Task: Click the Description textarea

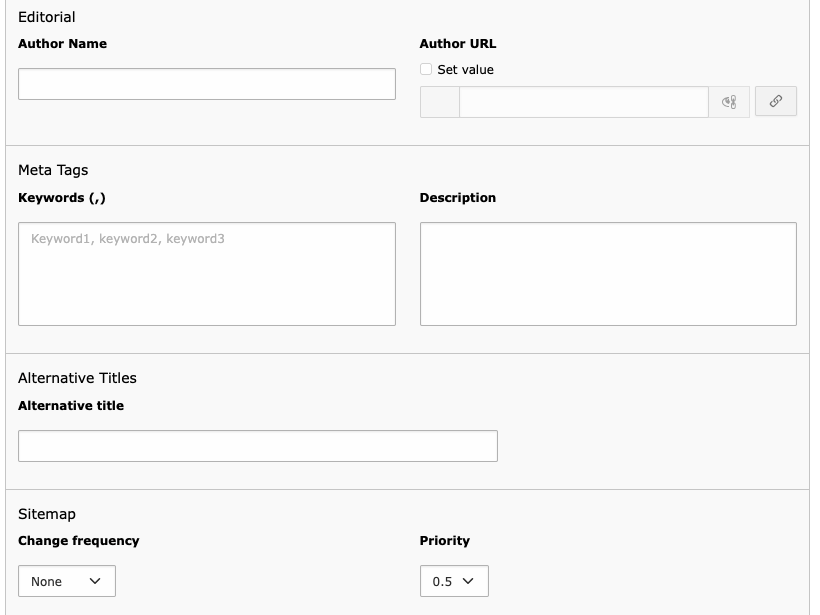Action: coord(608,274)
